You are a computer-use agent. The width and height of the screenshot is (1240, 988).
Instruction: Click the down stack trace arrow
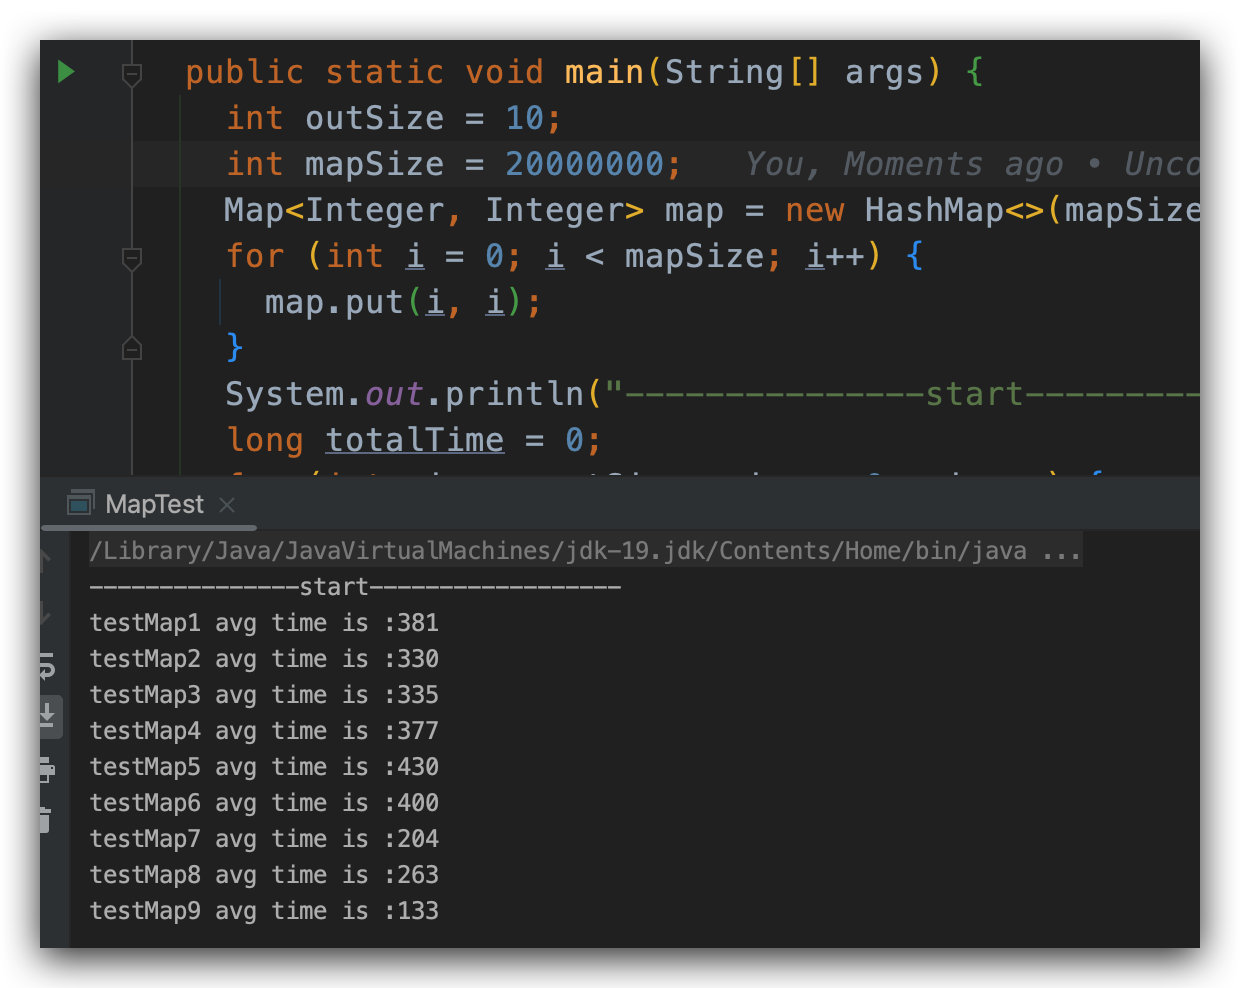[45, 612]
